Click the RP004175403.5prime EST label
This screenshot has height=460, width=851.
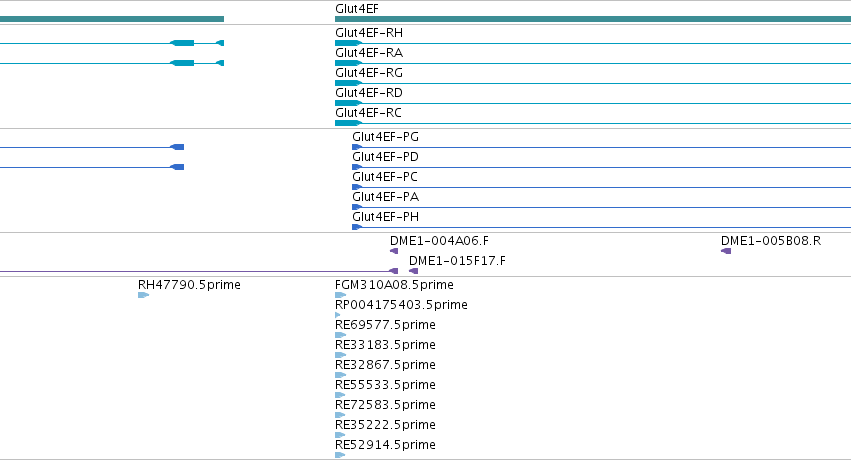coord(401,305)
